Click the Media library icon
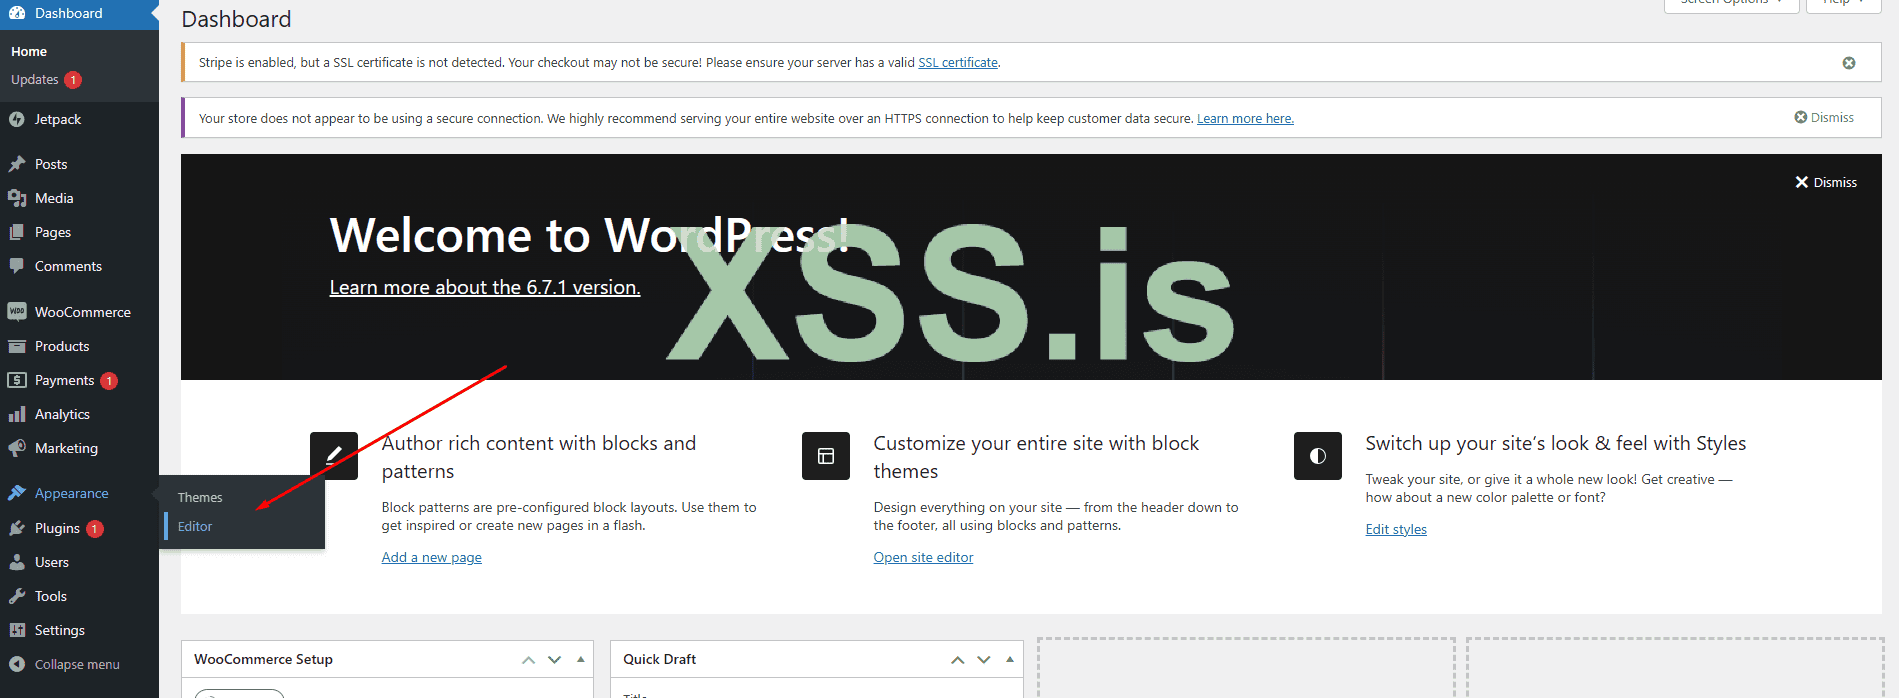The width and height of the screenshot is (1899, 698). coord(17,198)
